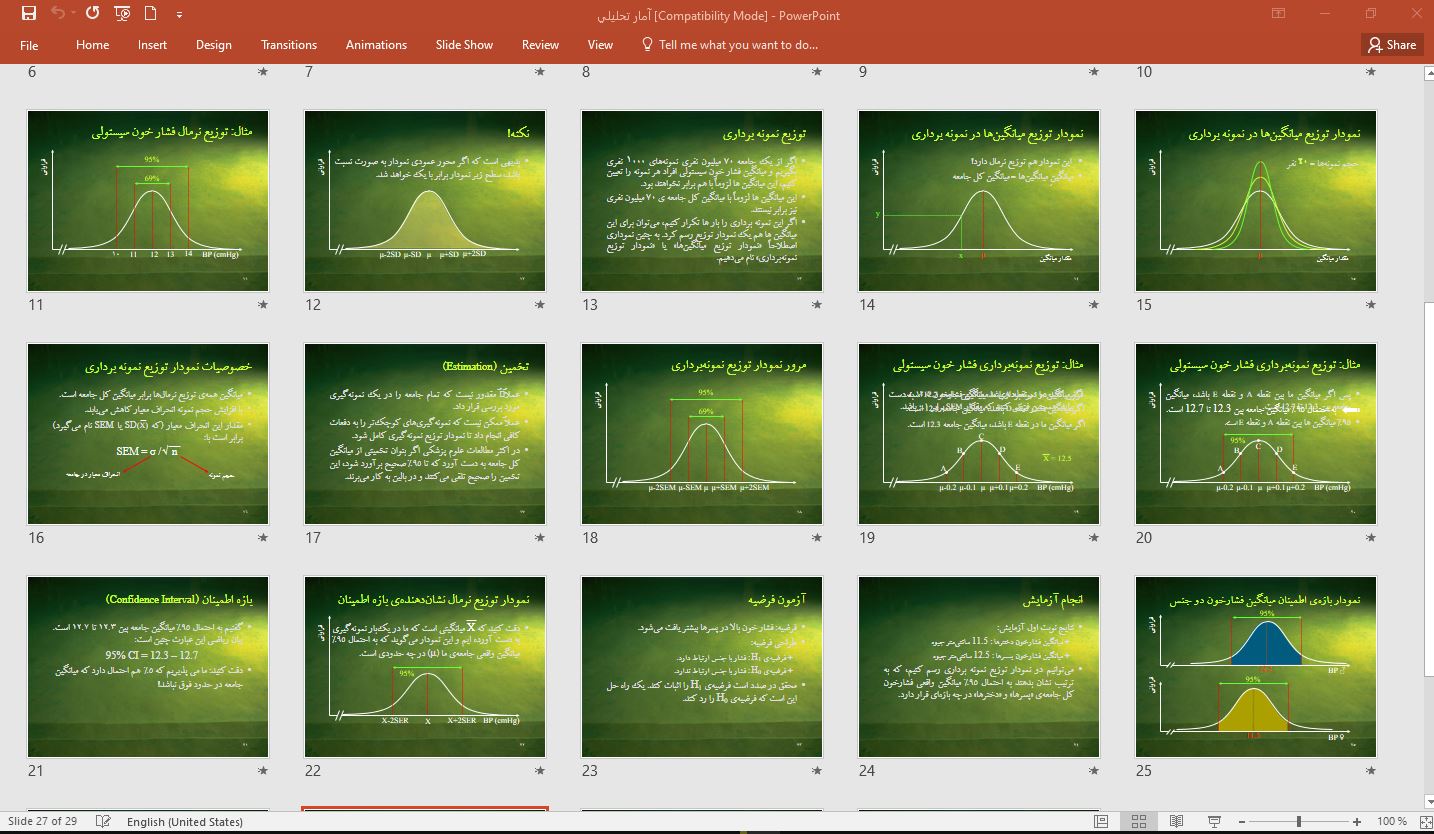
Task: Click the Share button
Action: pyautogui.click(x=1392, y=45)
